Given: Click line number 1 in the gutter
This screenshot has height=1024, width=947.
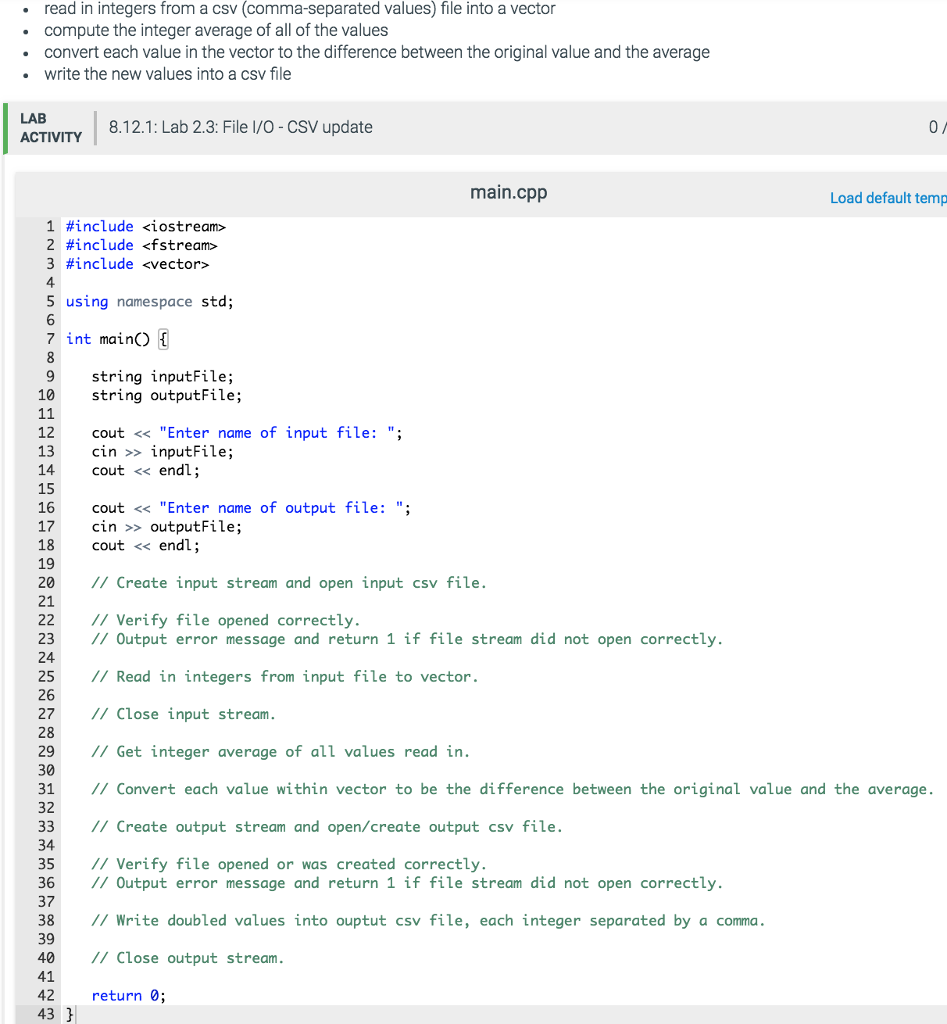Looking at the screenshot, I should [50, 226].
